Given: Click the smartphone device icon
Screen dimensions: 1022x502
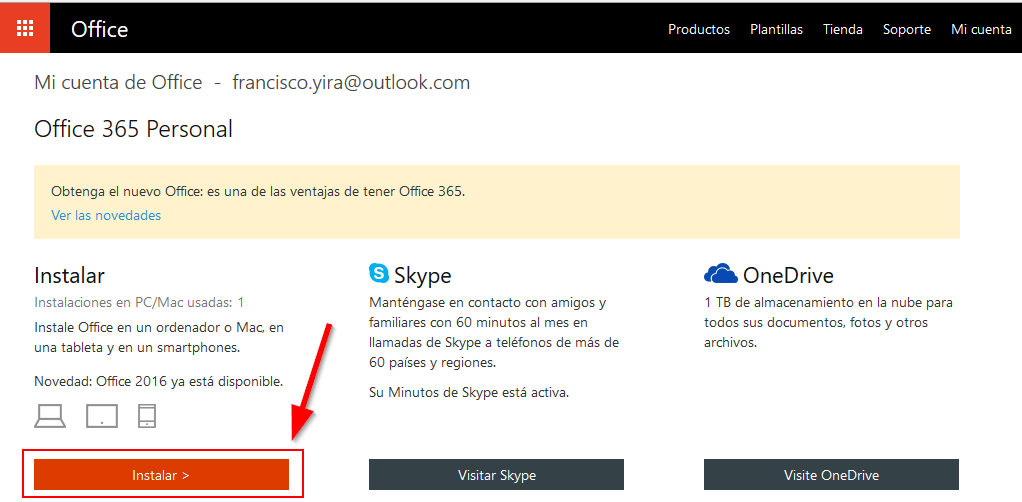Looking at the screenshot, I should 147,416.
